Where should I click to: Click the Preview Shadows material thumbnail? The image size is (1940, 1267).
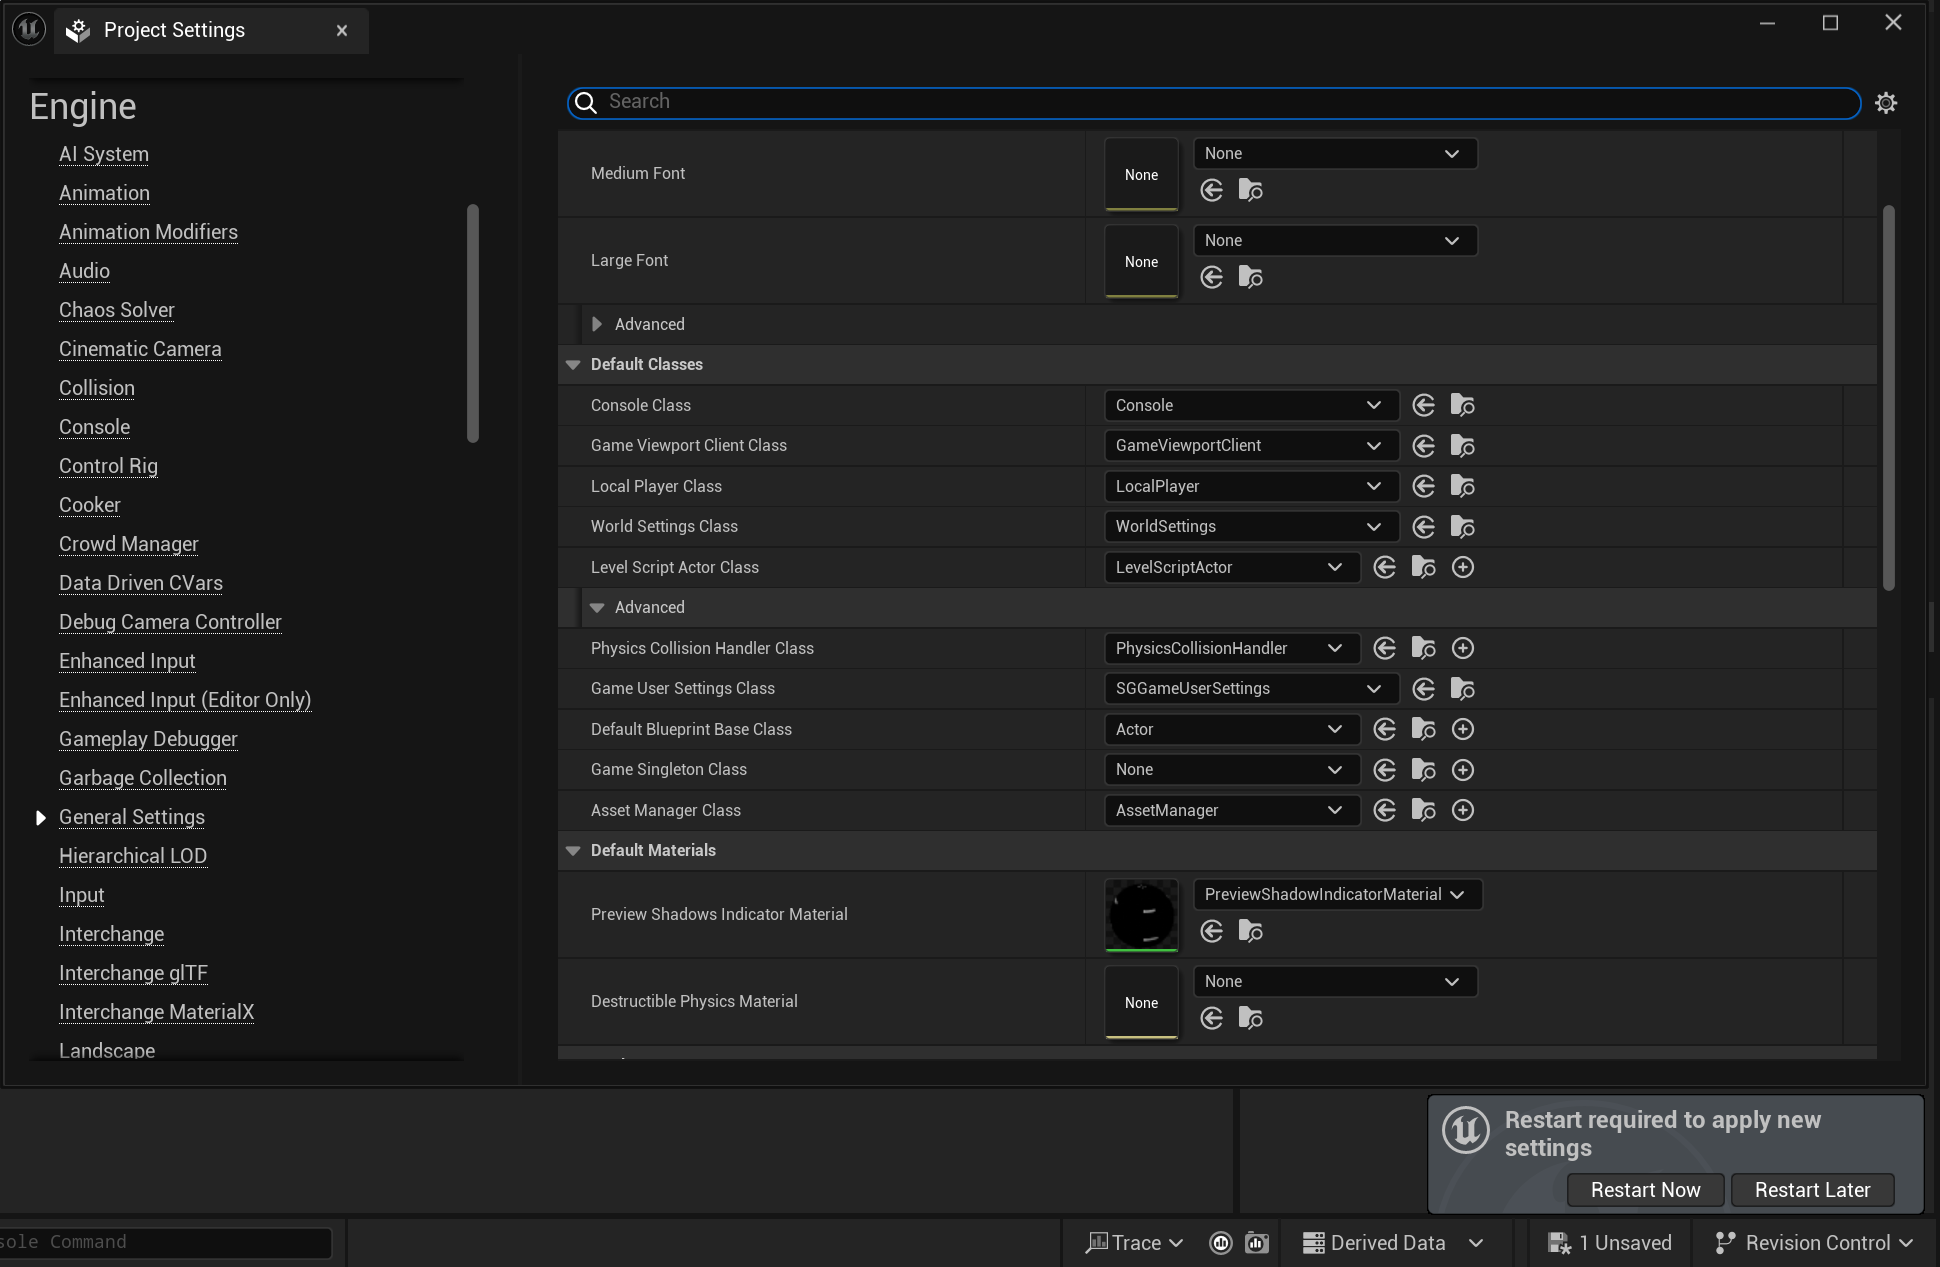pos(1140,914)
